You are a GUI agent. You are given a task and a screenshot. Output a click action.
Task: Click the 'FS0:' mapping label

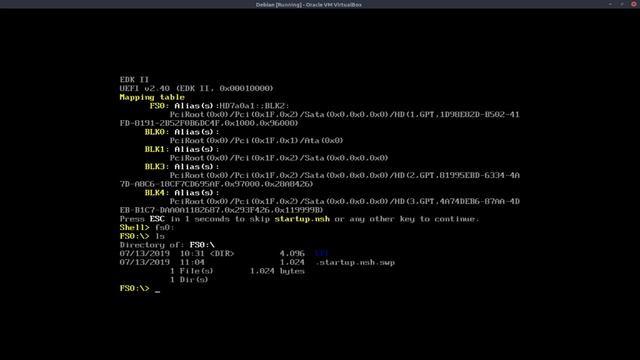(159, 106)
